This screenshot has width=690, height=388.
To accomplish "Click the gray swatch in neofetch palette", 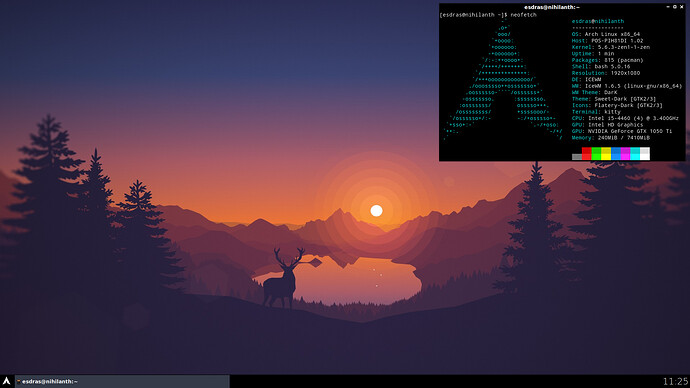I will click(x=576, y=157).
